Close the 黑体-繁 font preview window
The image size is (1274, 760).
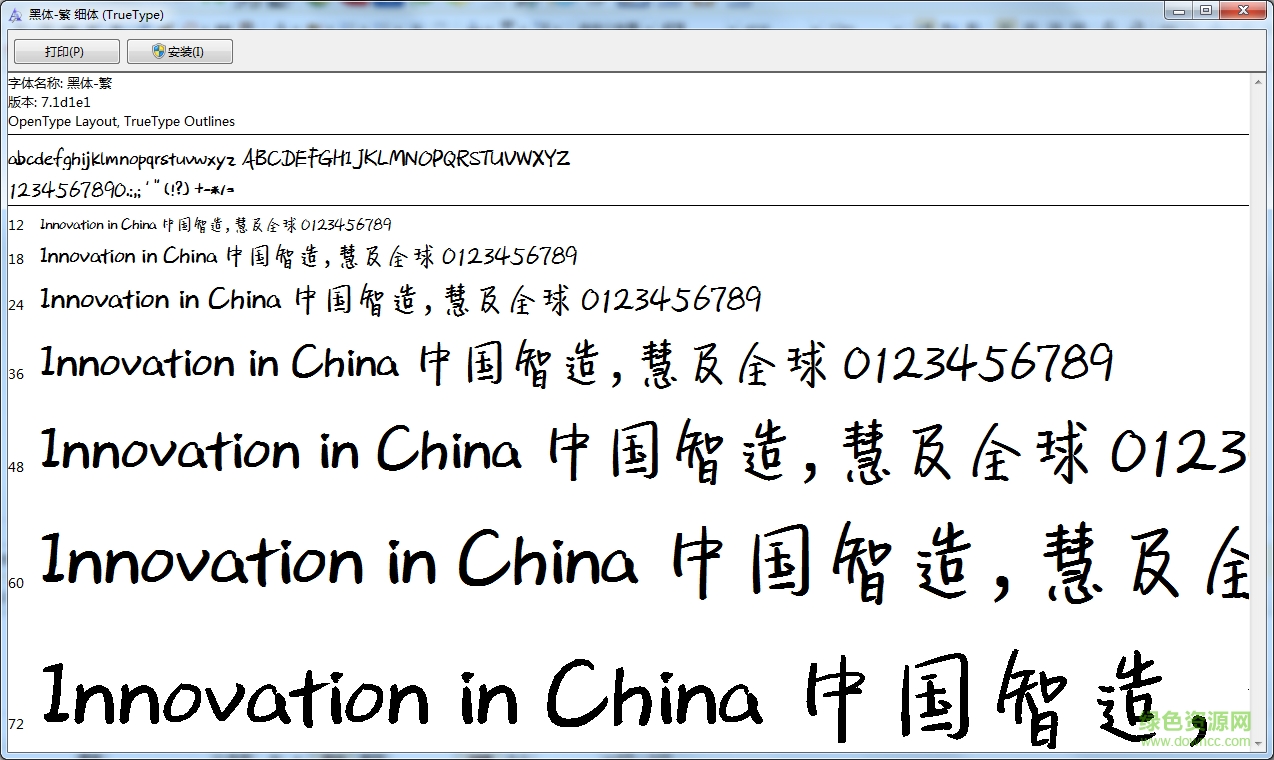pos(1244,10)
